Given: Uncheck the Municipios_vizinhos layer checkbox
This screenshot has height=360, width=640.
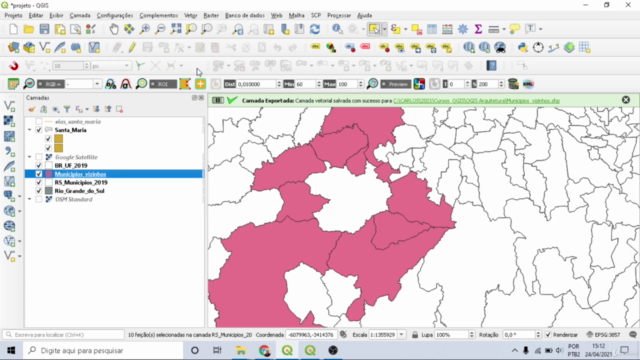Looking at the screenshot, I should click(x=39, y=174).
